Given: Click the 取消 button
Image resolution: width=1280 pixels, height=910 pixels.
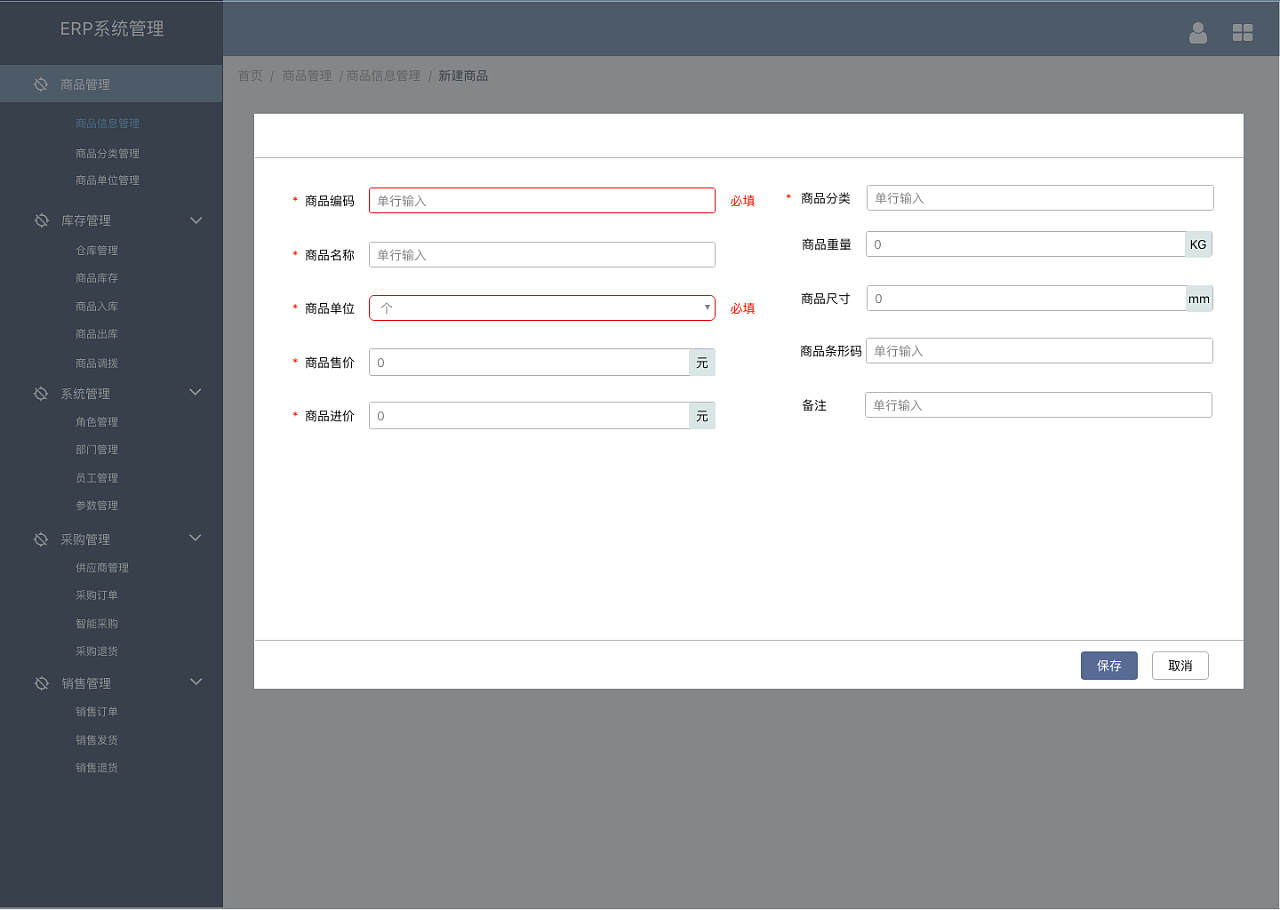Looking at the screenshot, I should 1180,666.
